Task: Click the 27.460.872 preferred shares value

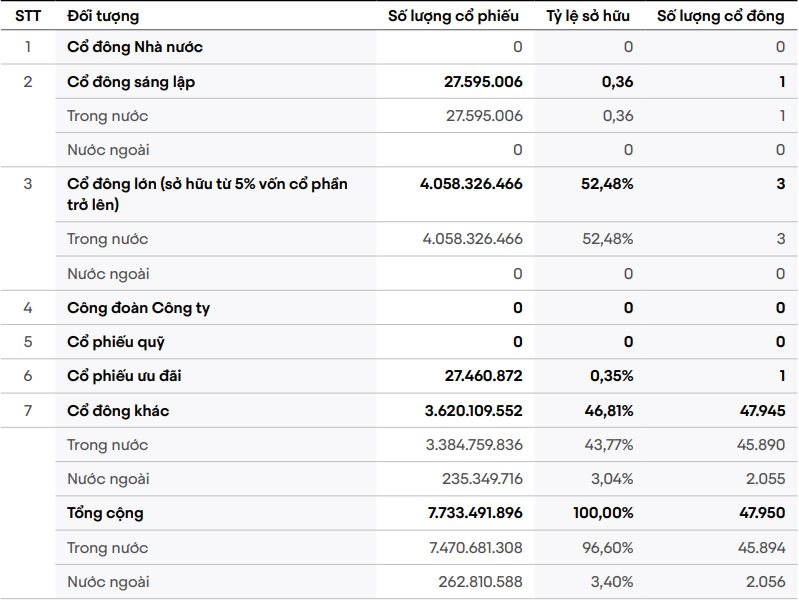Action: coord(483,376)
